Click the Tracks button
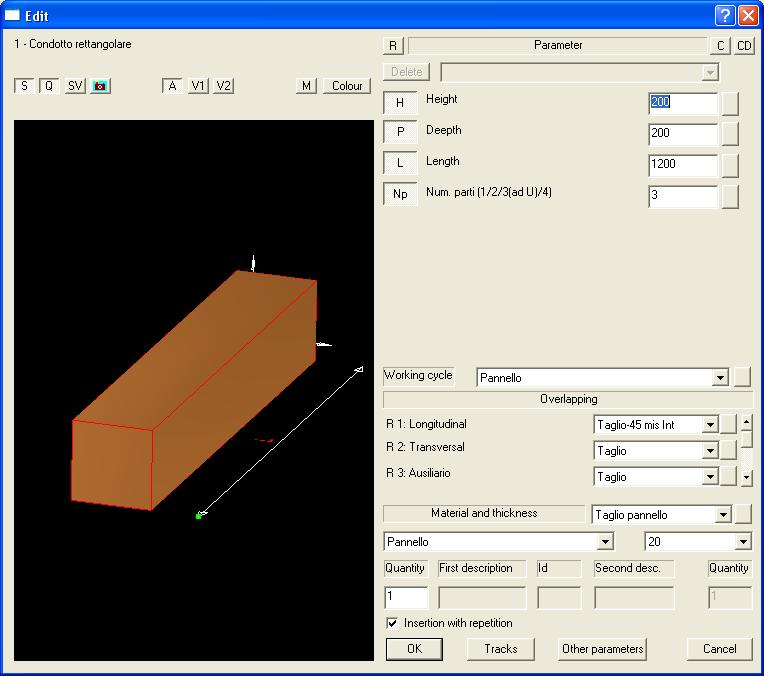The height and width of the screenshot is (676, 764). tap(500, 649)
